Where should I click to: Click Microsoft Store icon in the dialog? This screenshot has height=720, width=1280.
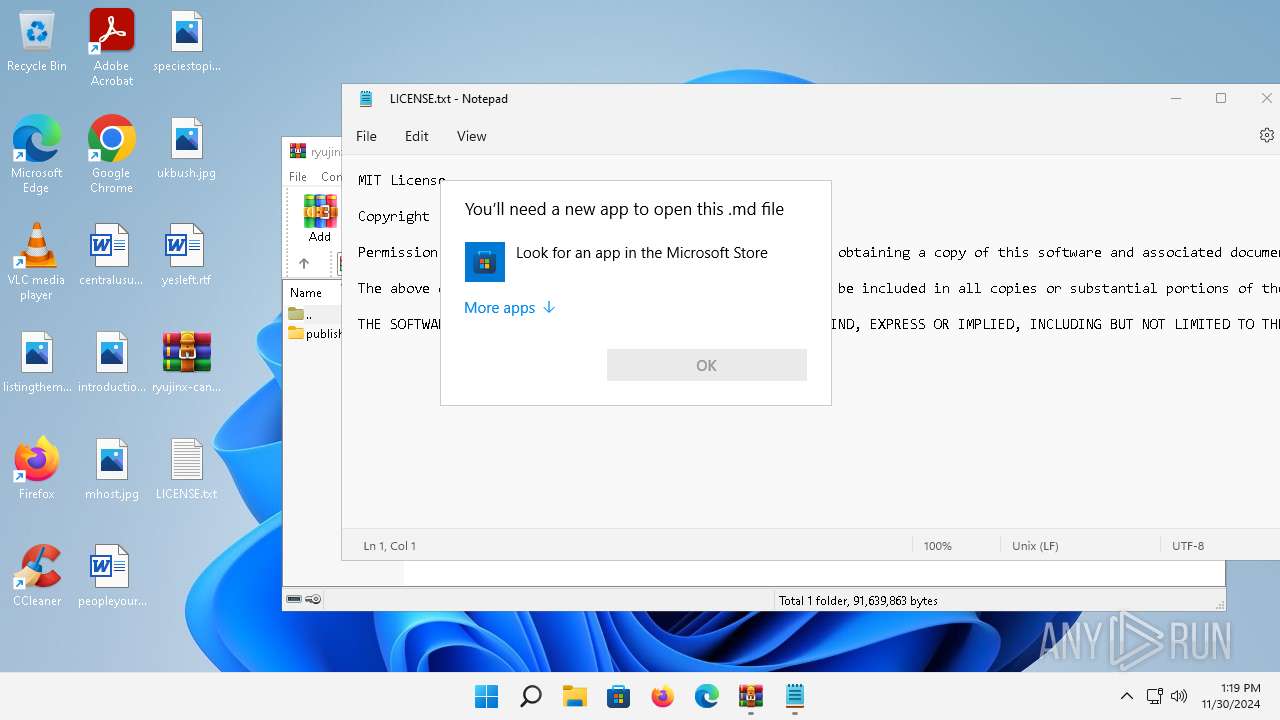[485, 262]
